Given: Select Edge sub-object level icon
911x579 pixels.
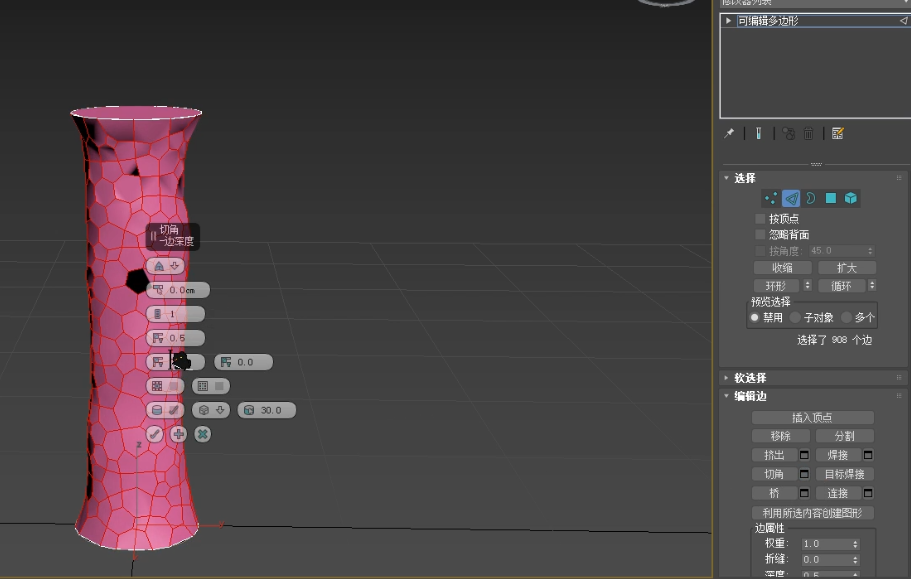Looking at the screenshot, I should point(791,199).
